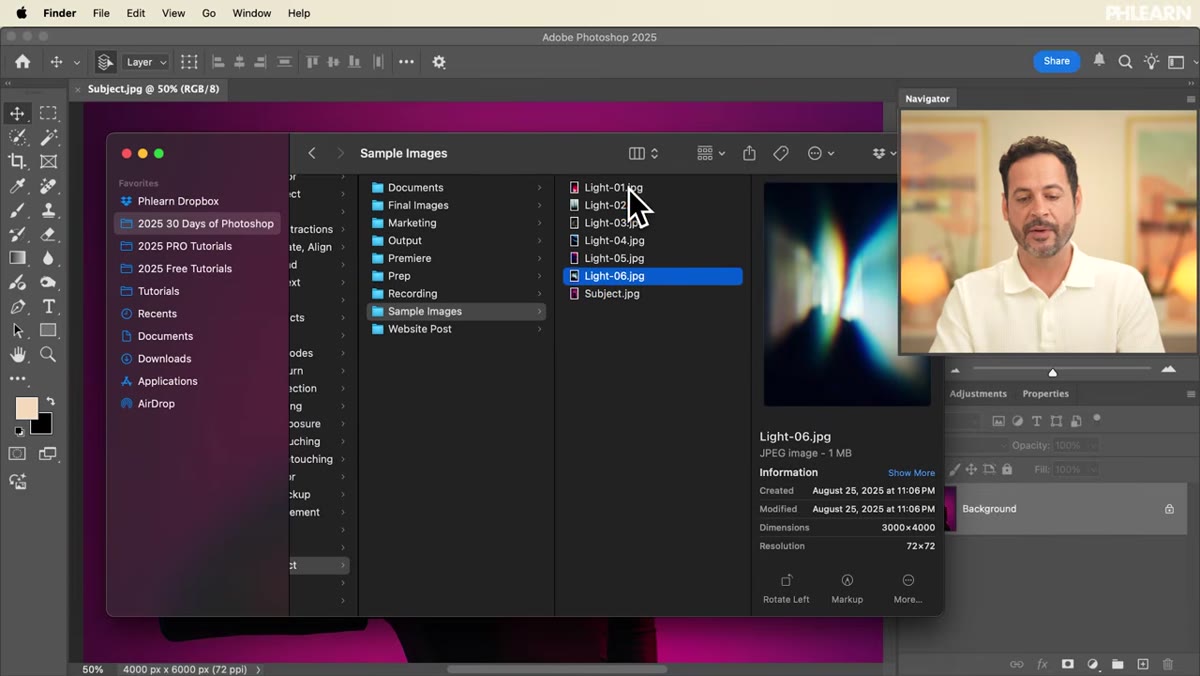
Task: Create a new layer icon
Action: click(1142, 664)
